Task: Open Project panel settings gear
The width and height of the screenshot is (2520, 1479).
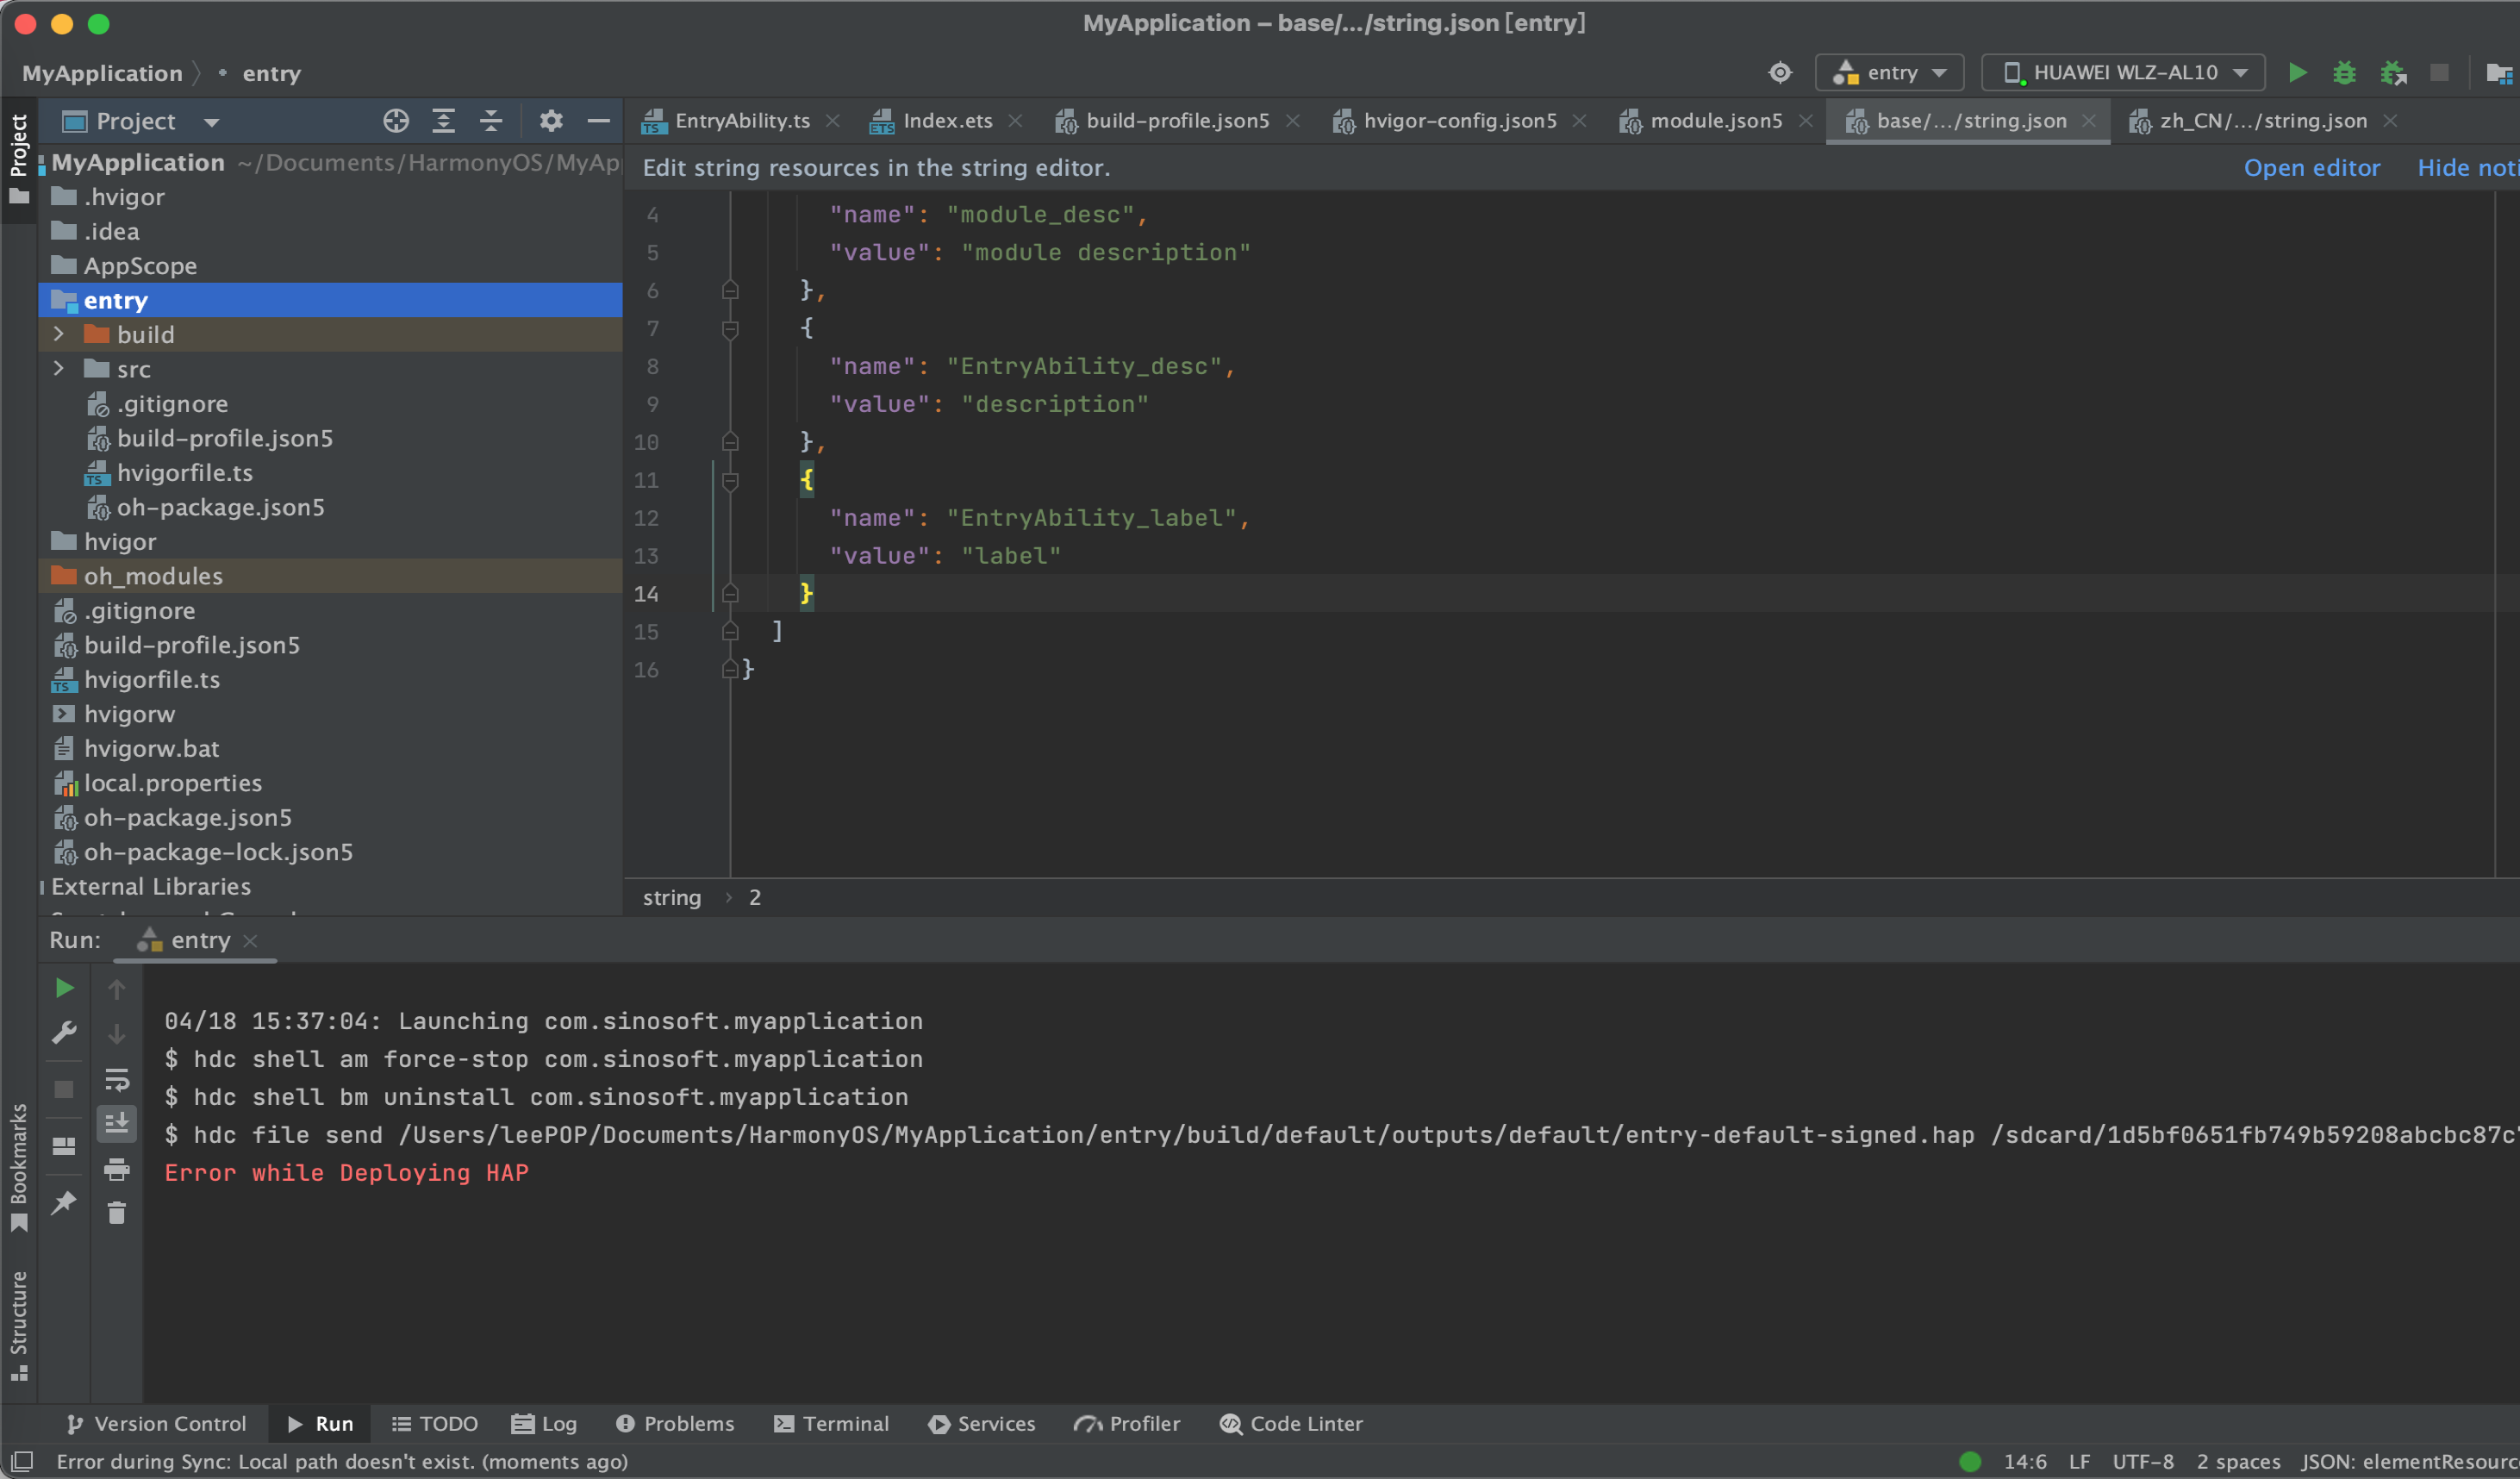Action: (x=551, y=121)
